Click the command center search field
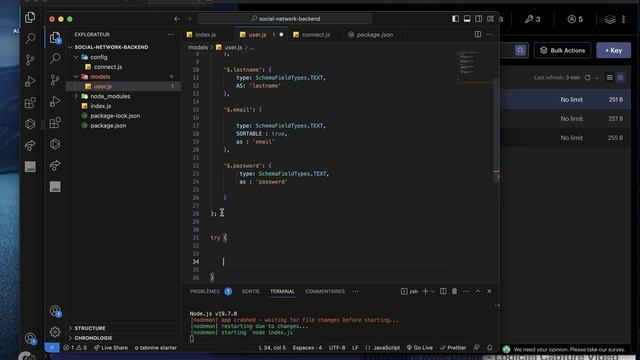This screenshot has height=360, width=640. [285, 19]
